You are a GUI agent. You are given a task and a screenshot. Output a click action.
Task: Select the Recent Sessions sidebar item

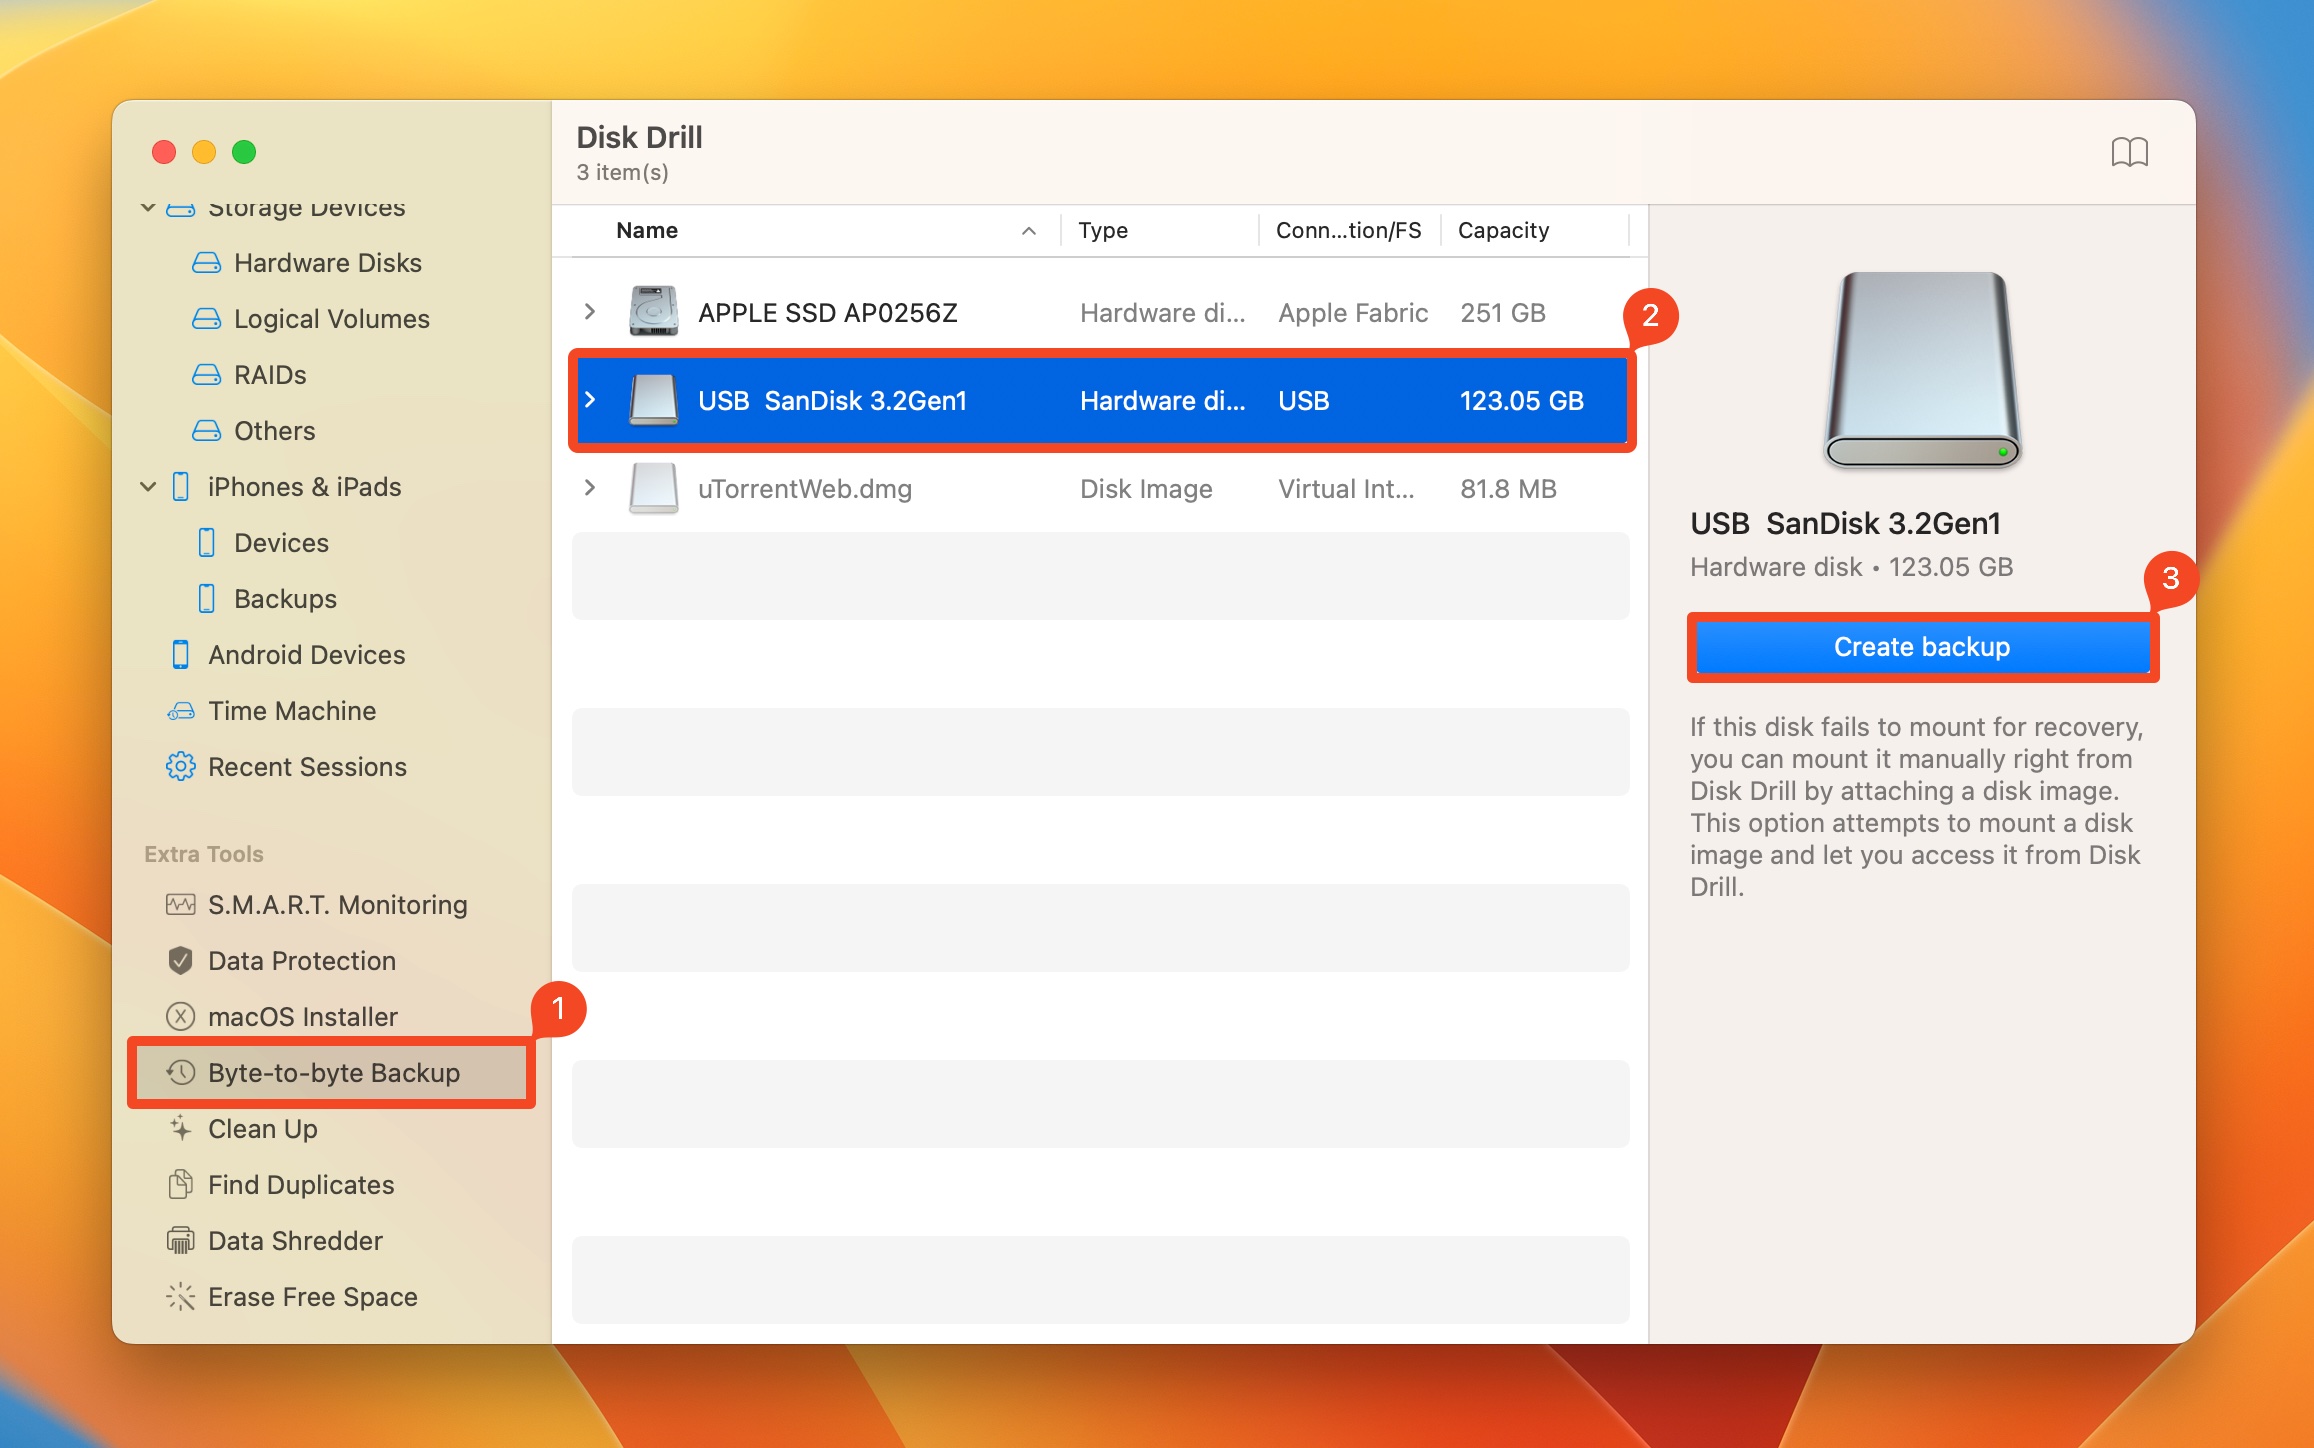307,766
